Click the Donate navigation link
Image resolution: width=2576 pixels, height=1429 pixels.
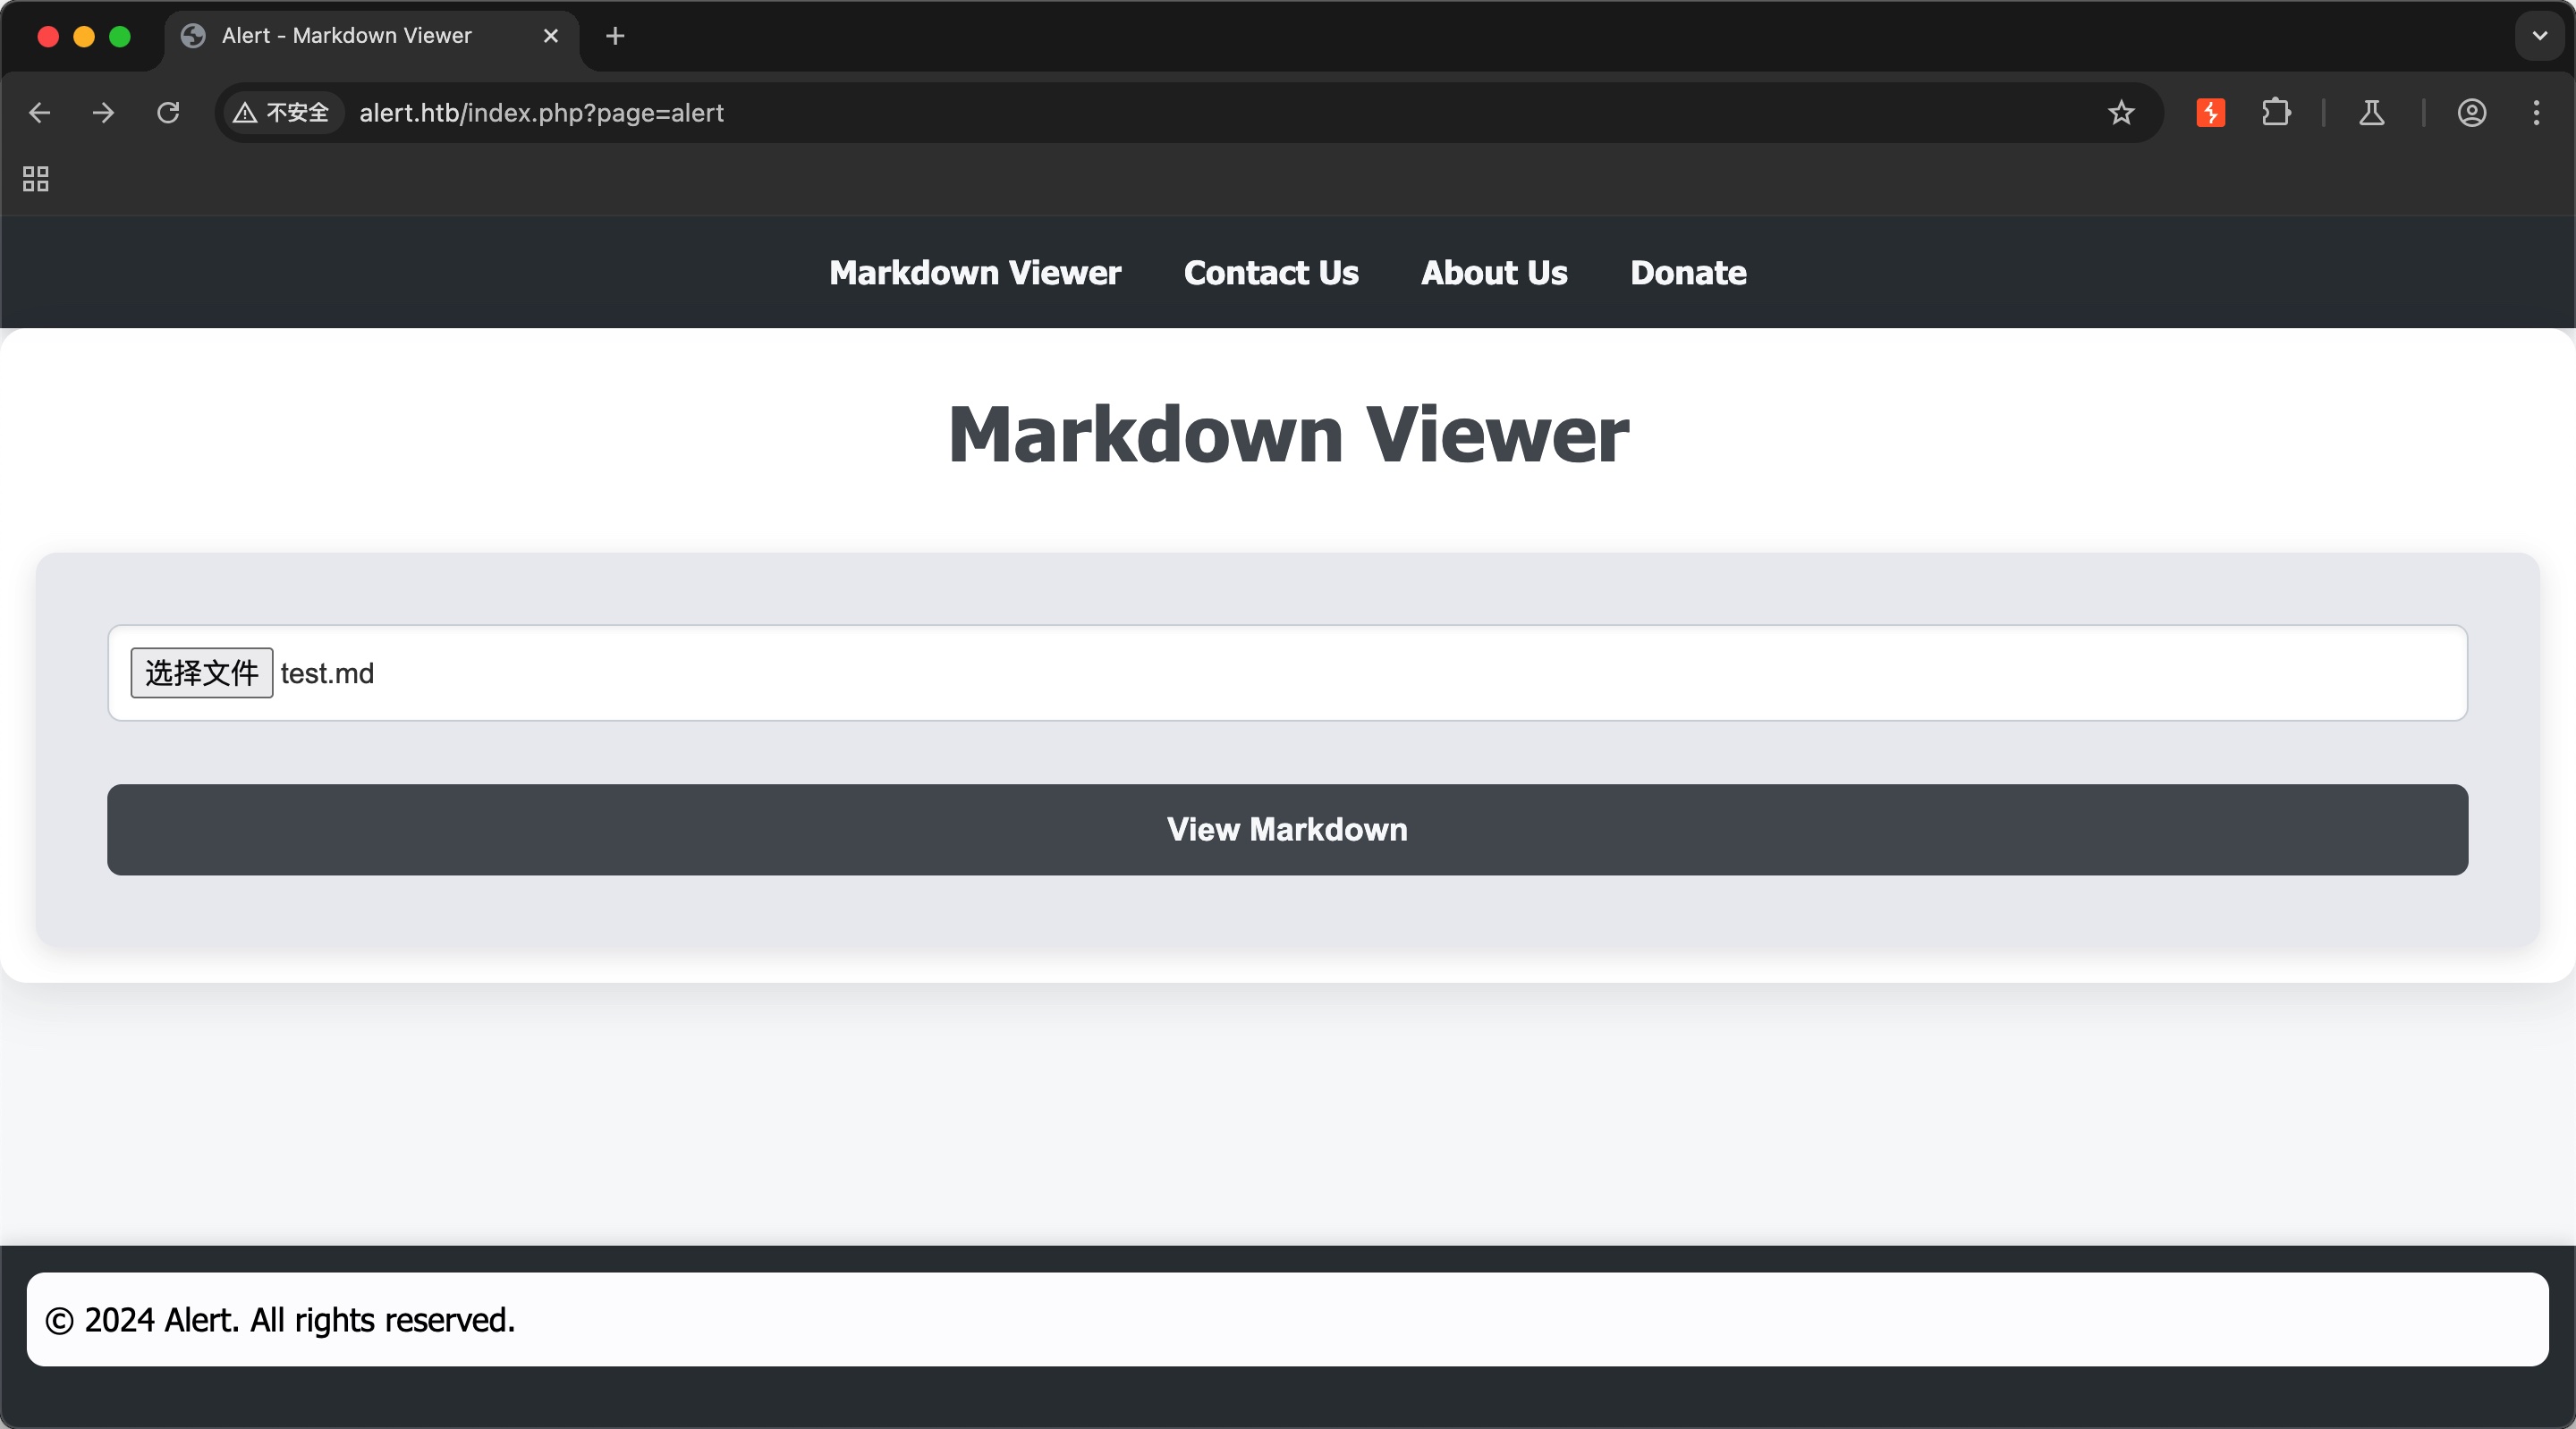point(1688,273)
